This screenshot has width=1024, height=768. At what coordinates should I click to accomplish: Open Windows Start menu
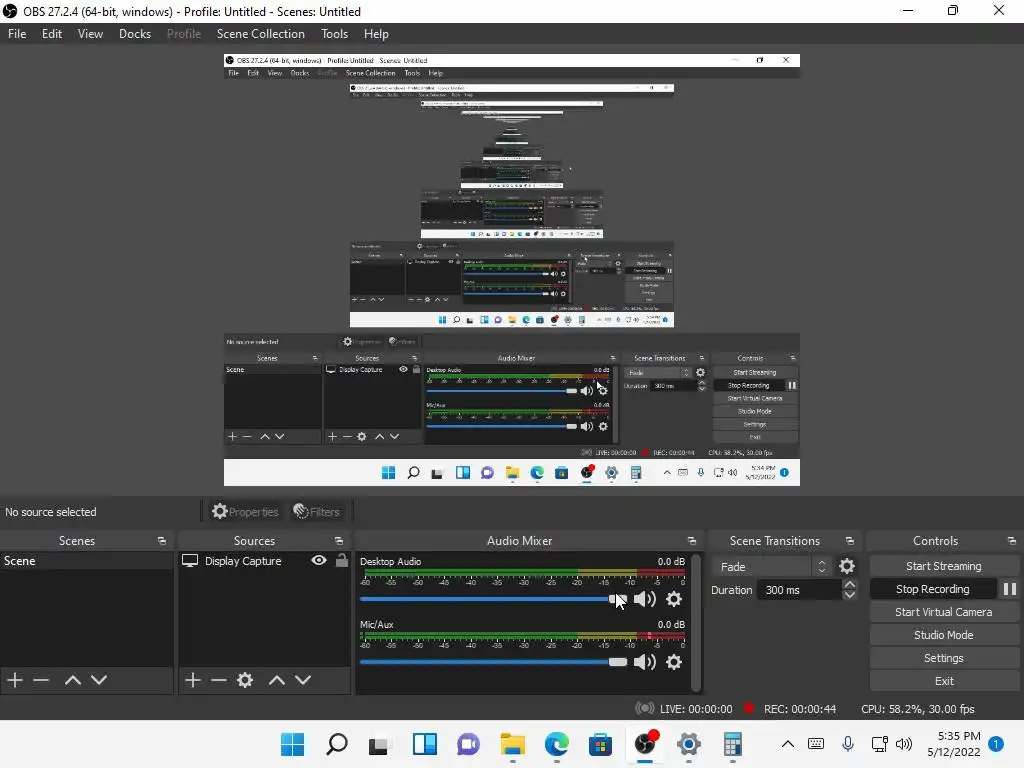293,744
